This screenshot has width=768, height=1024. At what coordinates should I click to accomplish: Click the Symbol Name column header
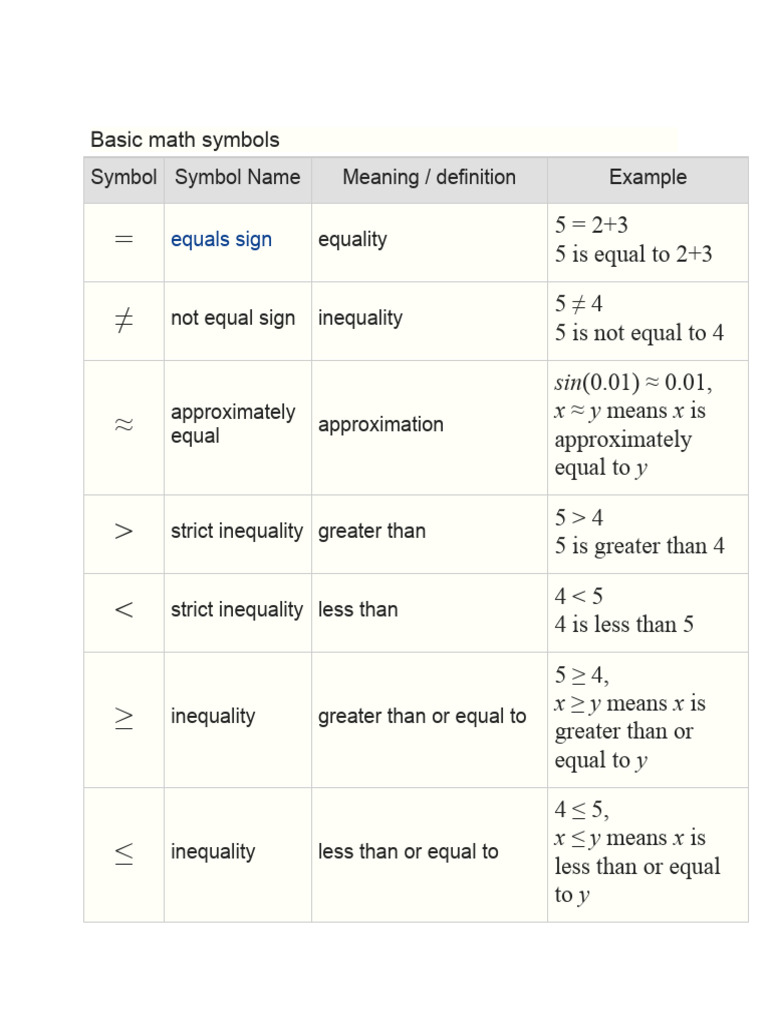(237, 178)
